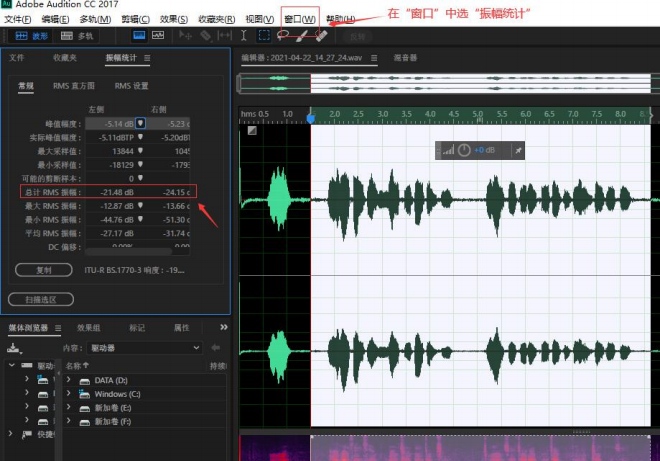
Task: Expand the 新加卷 (F:) drive
Action: (69, 421)
